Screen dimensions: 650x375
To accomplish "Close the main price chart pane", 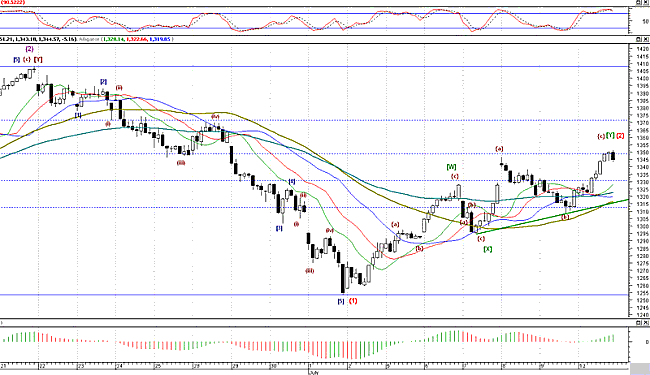I will [x=646, y=39].
